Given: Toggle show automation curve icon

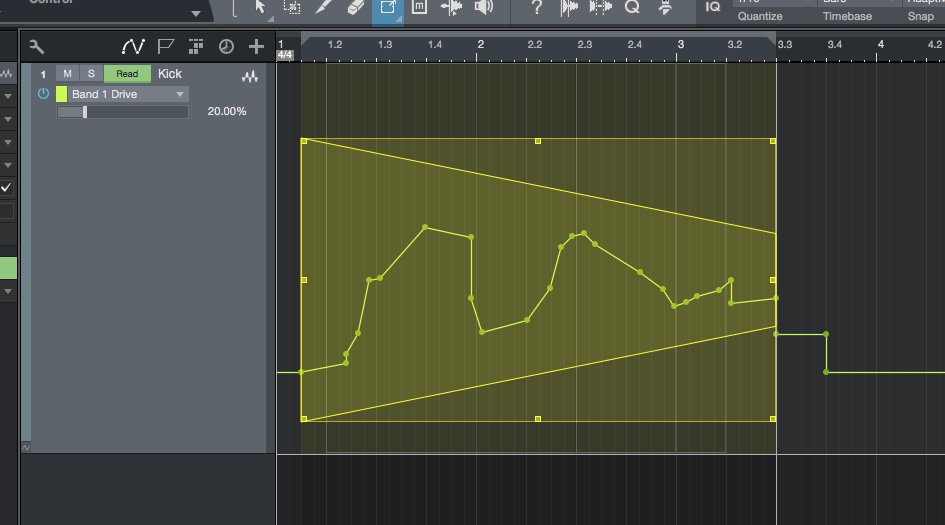Looking at the screenshot, I should (x=133, y=47).
